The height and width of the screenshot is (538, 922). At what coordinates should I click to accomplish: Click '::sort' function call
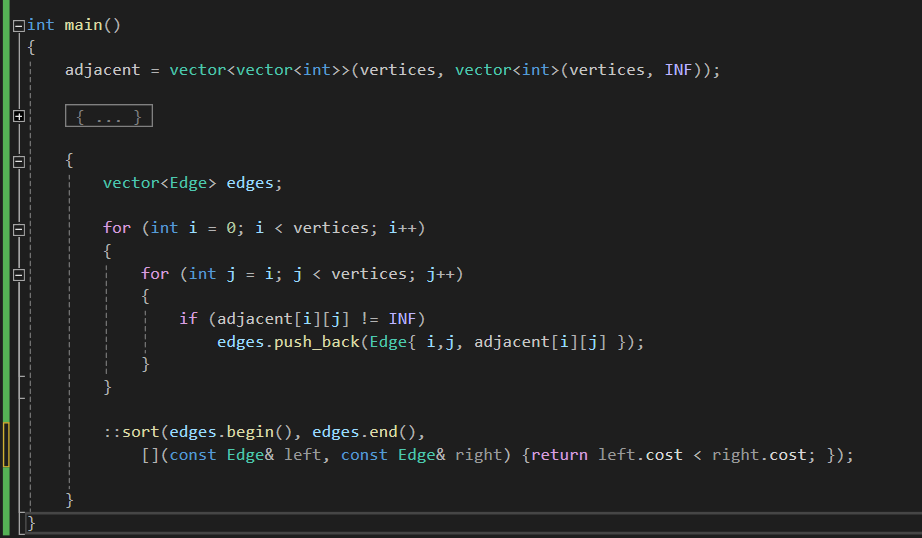[x=131, y=432]
